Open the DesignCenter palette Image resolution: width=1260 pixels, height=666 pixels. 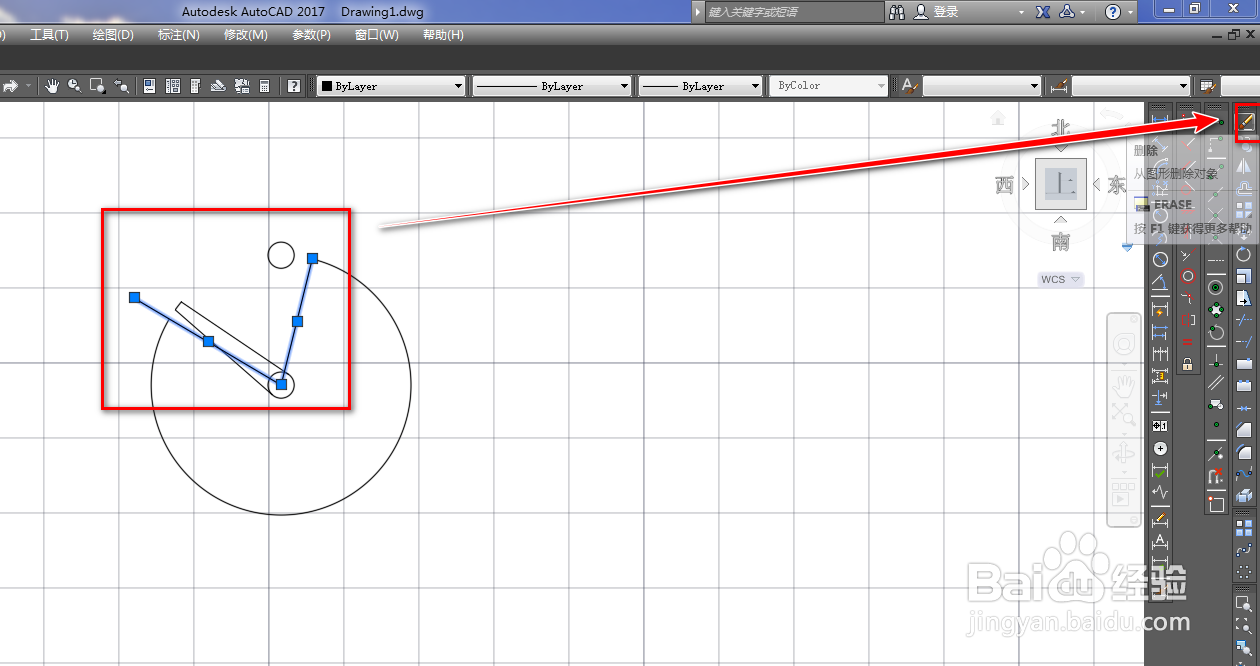(173, 86)
